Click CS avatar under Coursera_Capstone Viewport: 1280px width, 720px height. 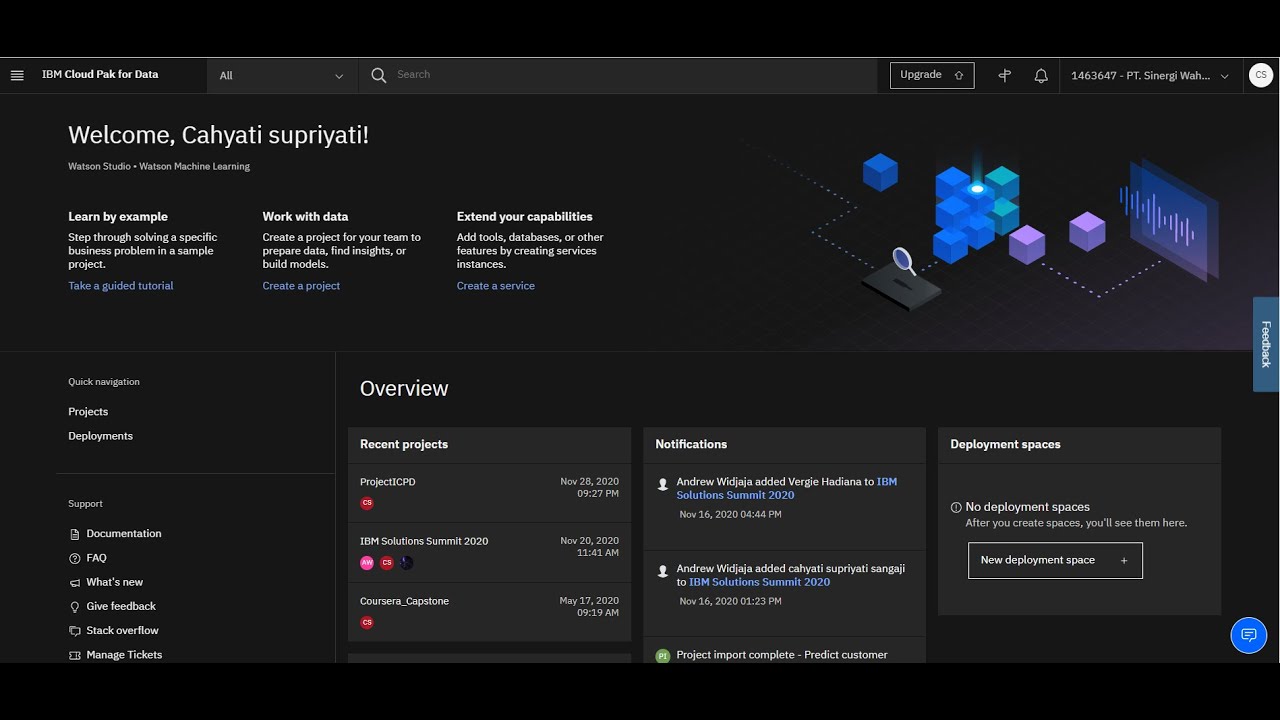click(x=367, y=622)
